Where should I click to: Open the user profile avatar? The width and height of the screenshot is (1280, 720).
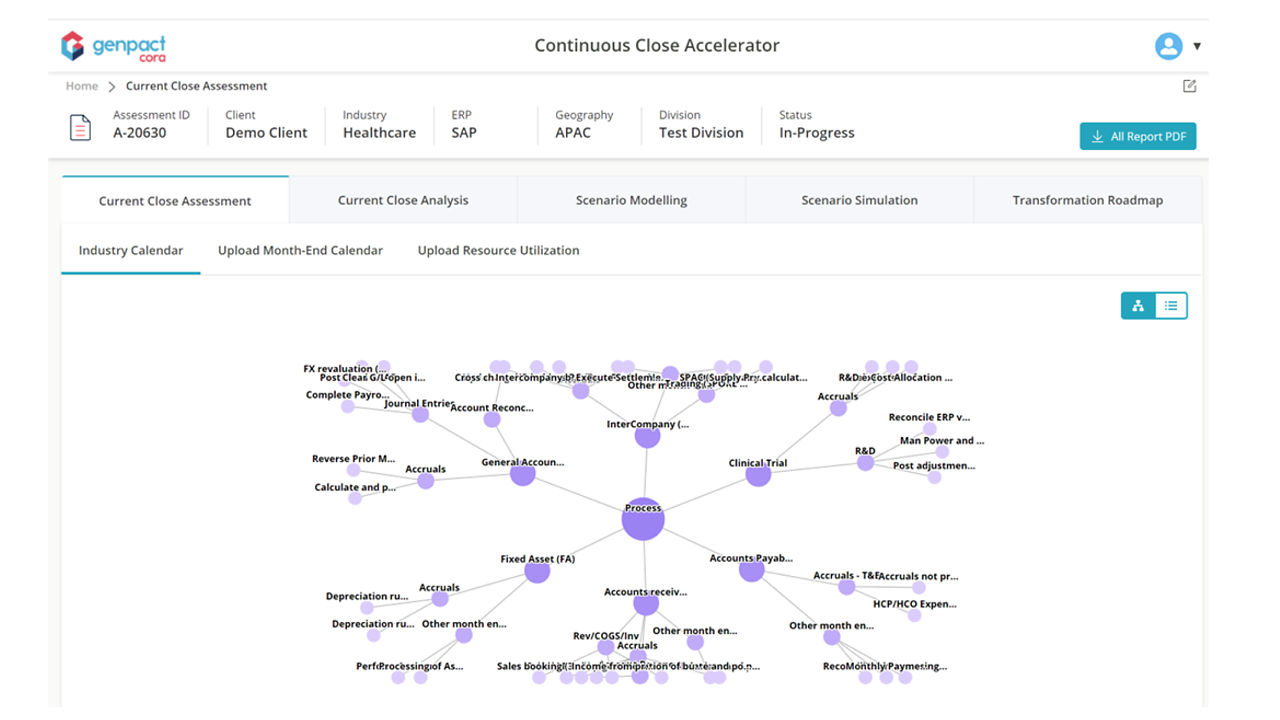tap(1168, 46)
